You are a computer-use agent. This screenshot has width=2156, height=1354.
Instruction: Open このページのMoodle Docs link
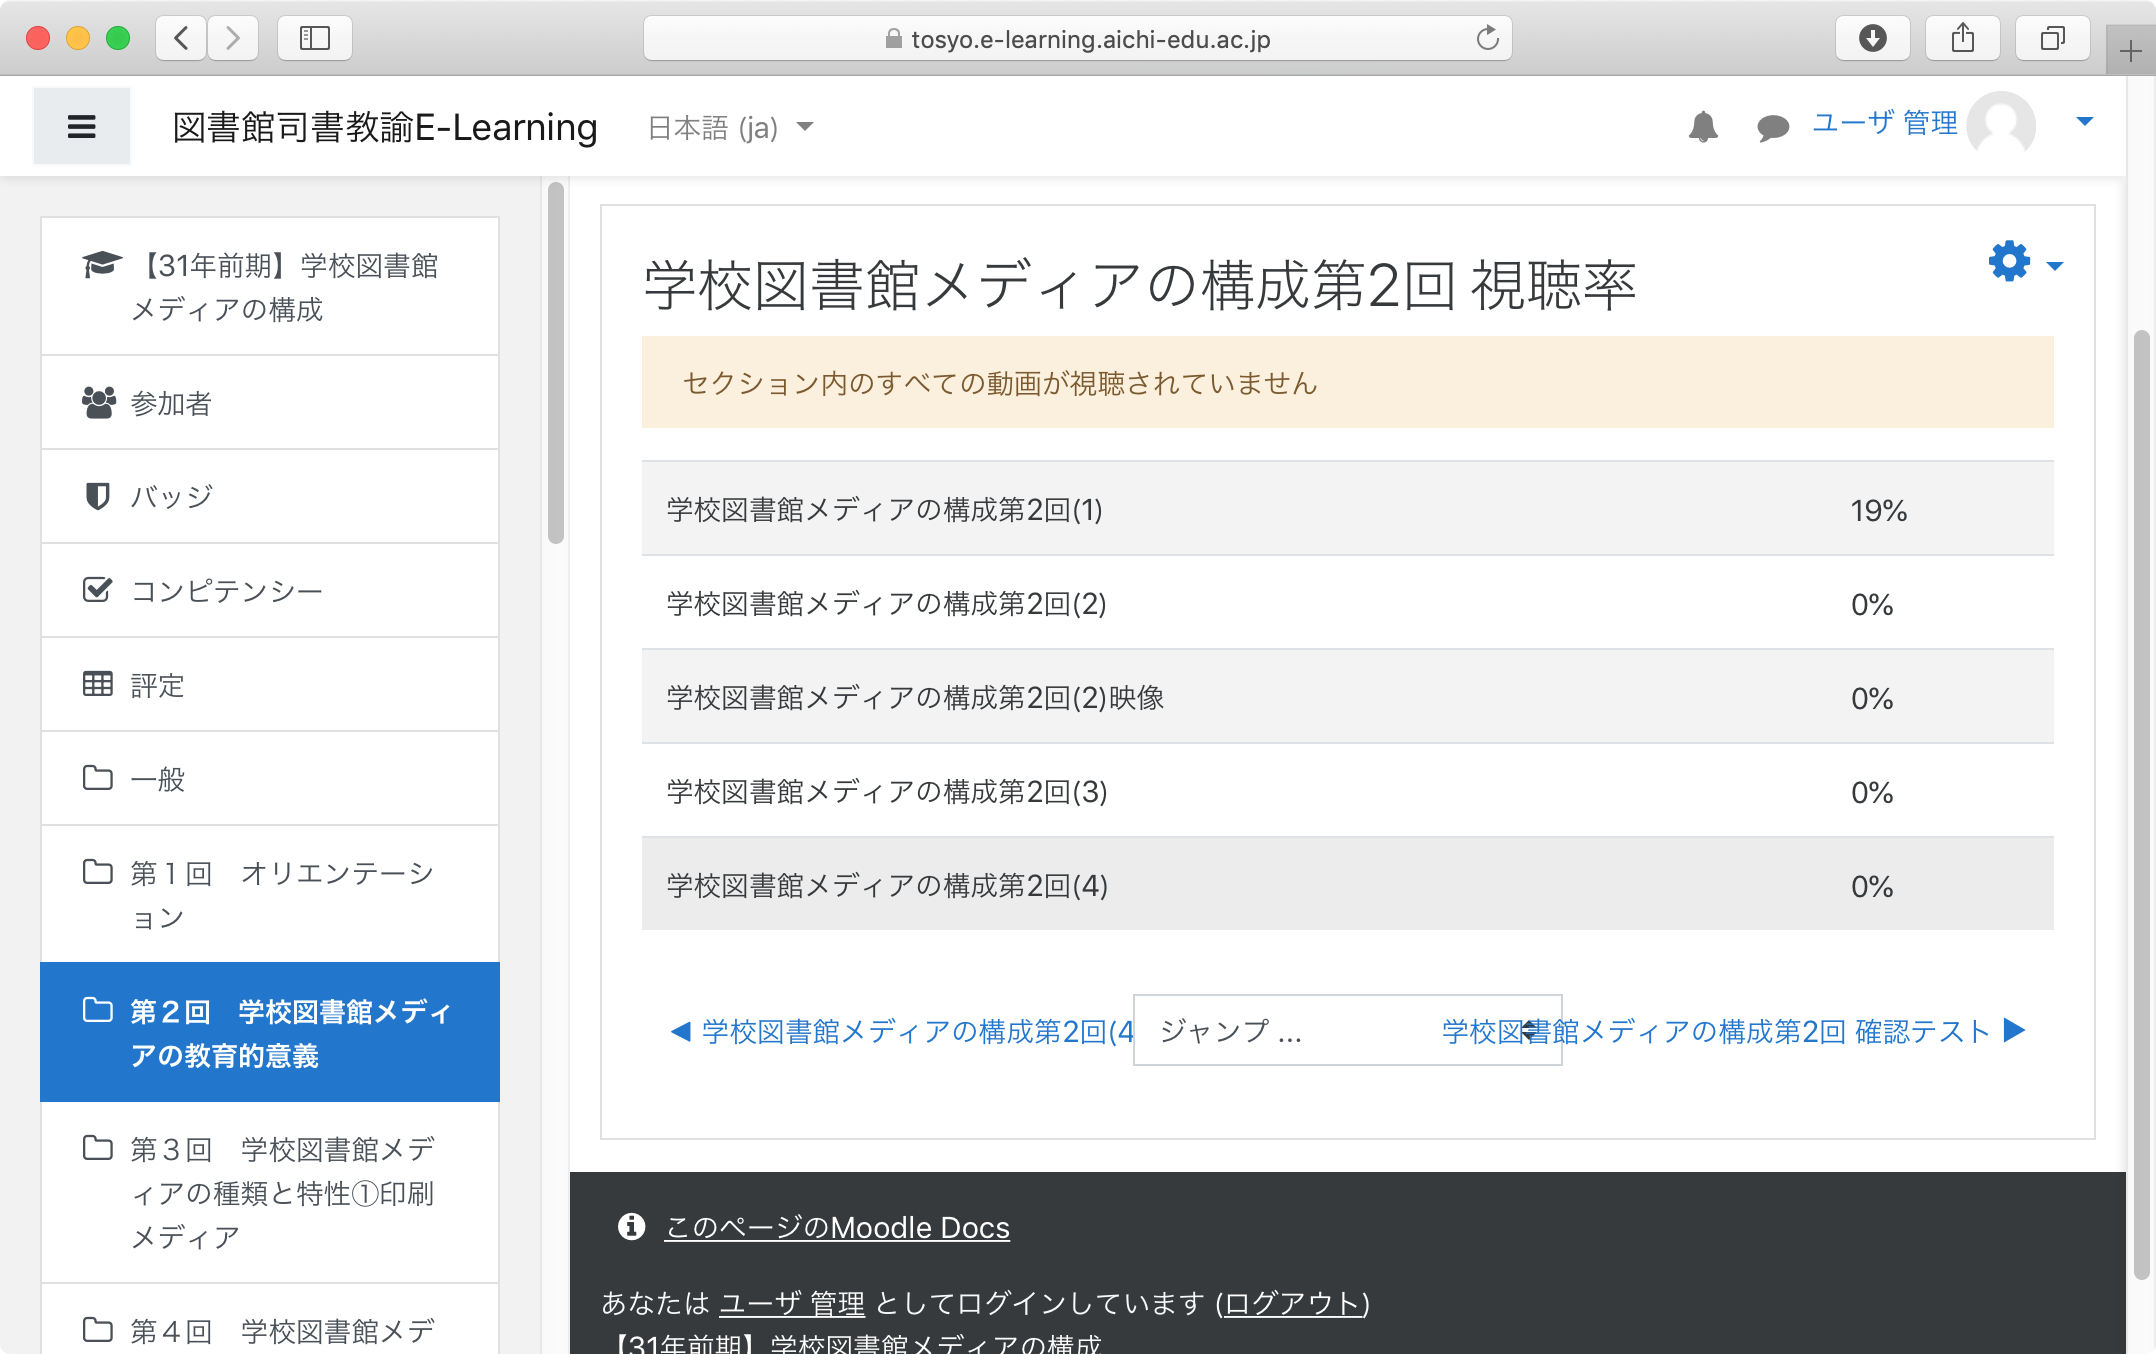pos(837,1227)
